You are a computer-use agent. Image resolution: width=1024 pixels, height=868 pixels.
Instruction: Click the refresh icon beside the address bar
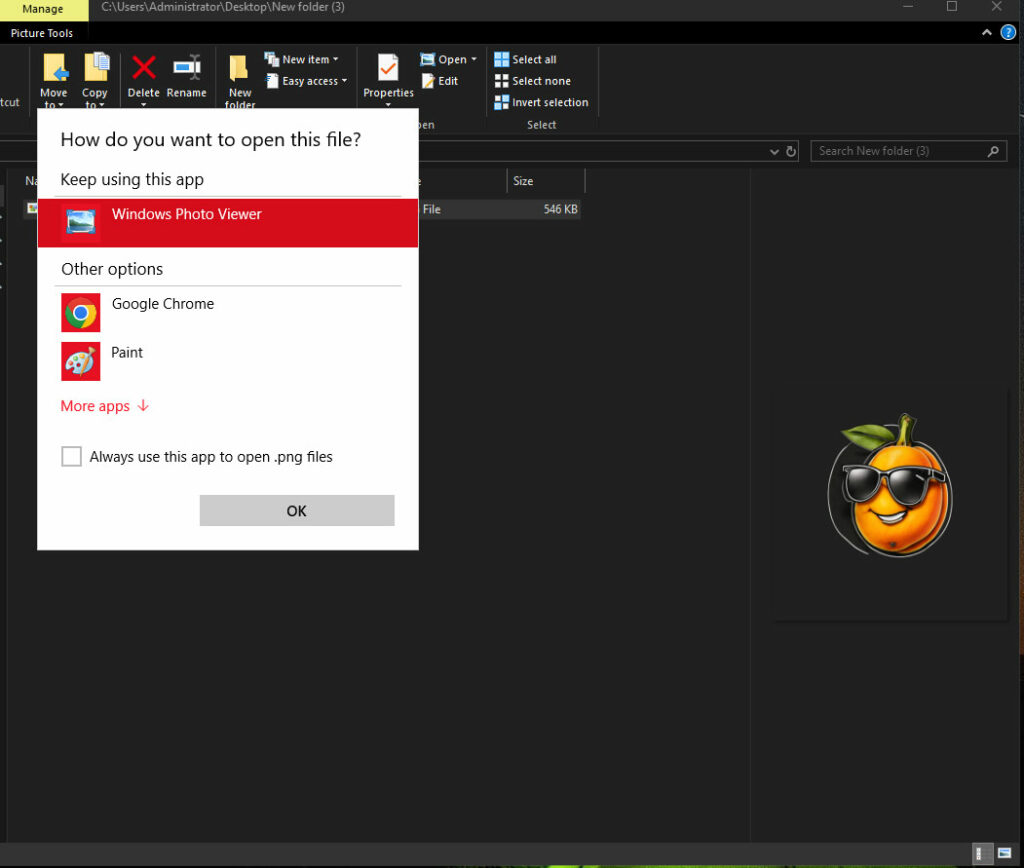(x=791, y=151)
